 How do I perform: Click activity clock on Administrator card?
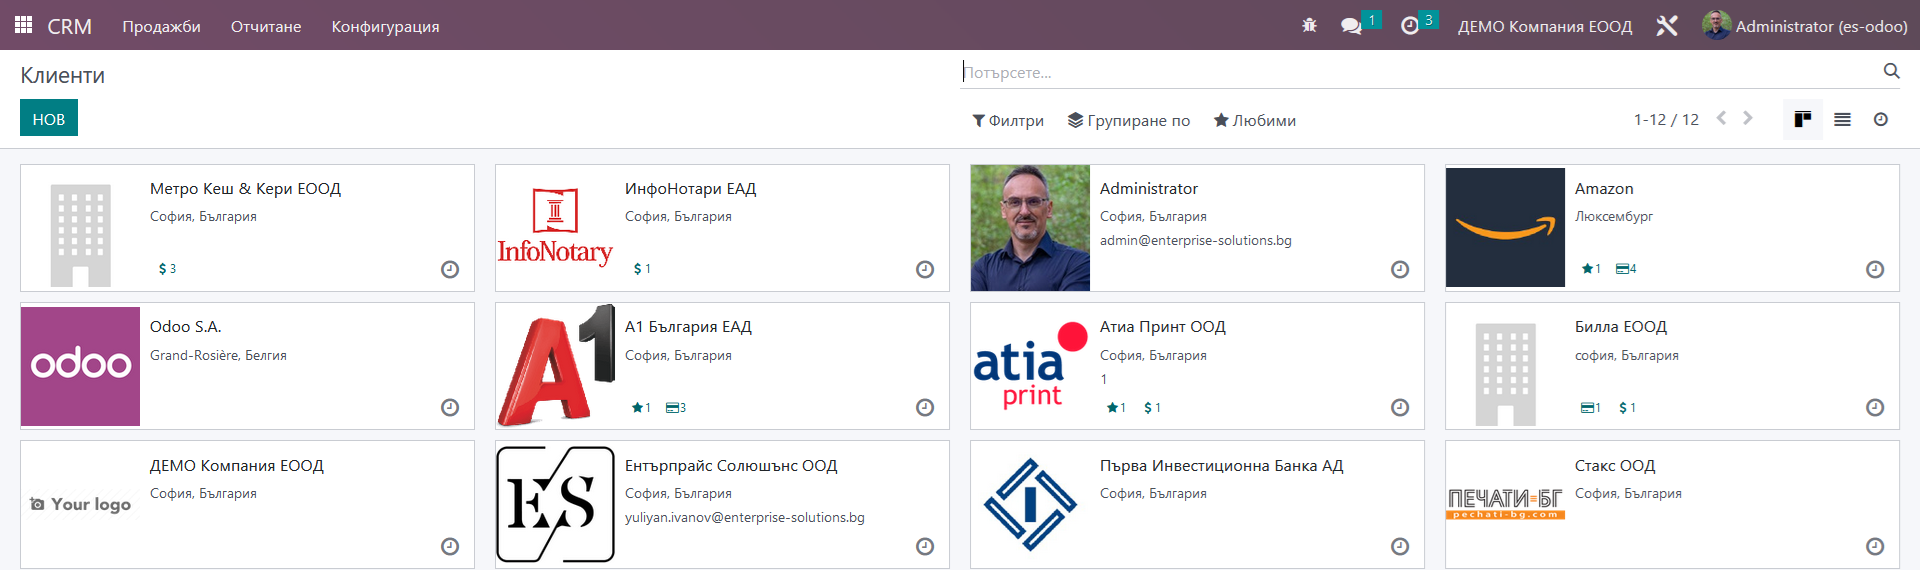coord(1400,269)
